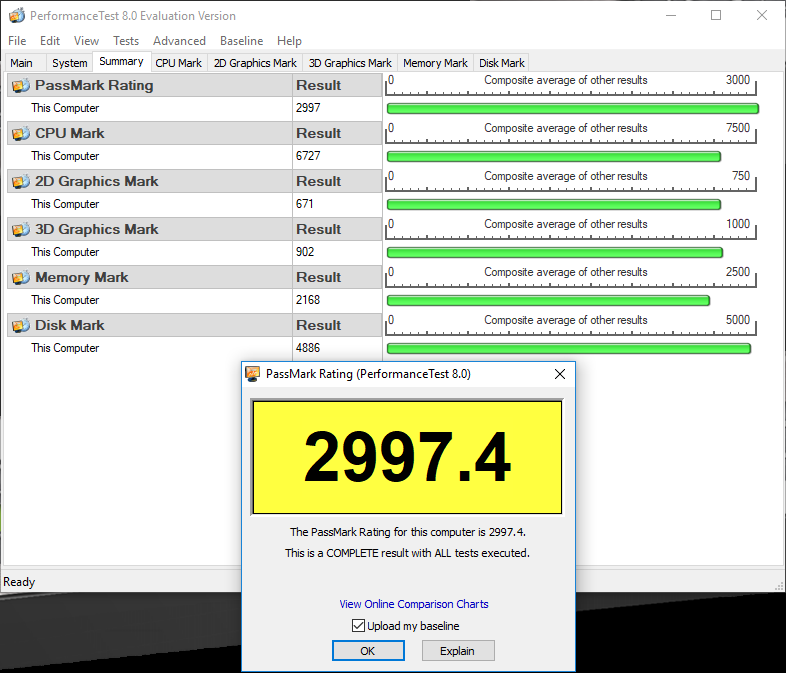Click the 6727 CPU Mark result value
The image size is (786, 673).
pos(308,156)
